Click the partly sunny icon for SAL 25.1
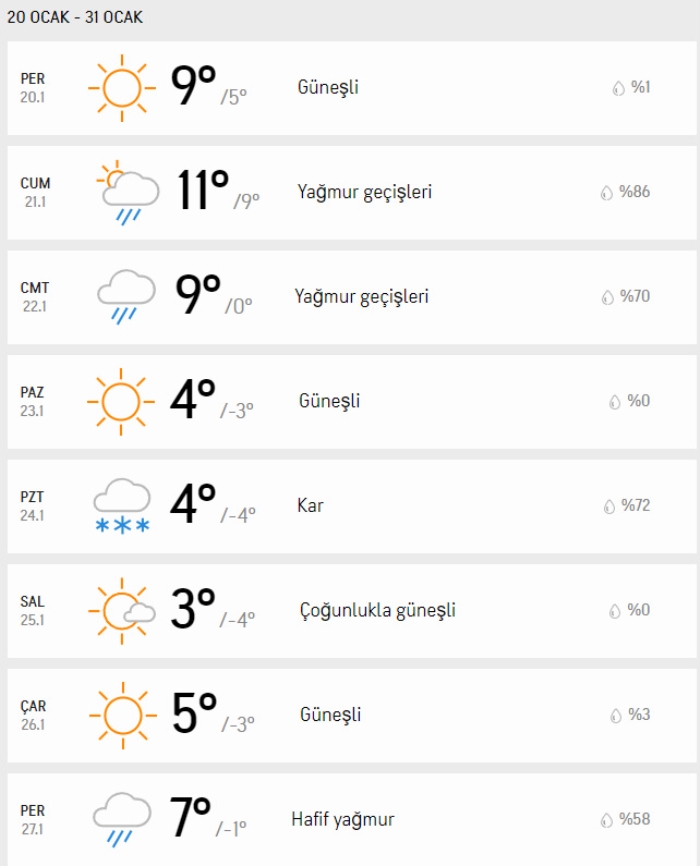Viewport: 700px width, 866px height. tap(122, 610)
